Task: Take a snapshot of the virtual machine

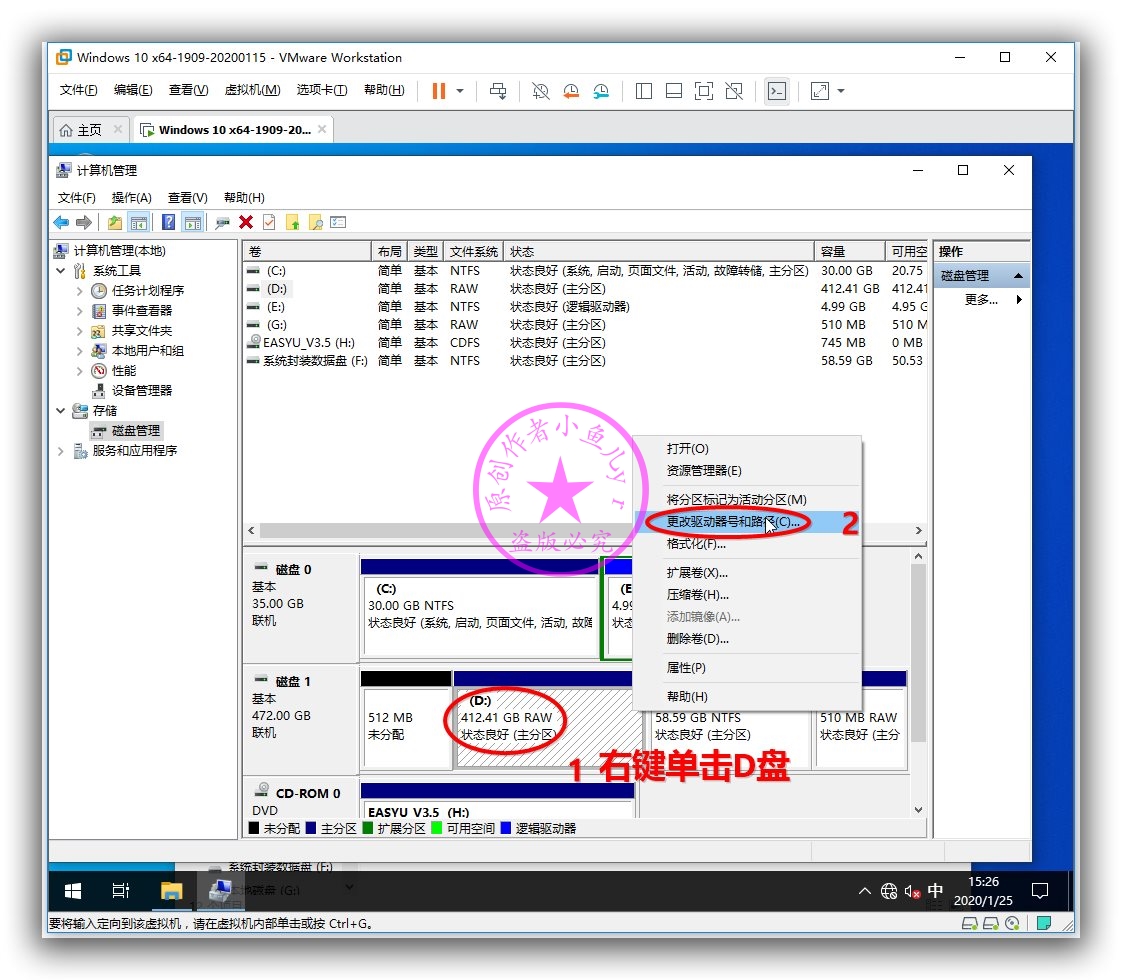Action: pyautogui.click(x=541, y=91)
